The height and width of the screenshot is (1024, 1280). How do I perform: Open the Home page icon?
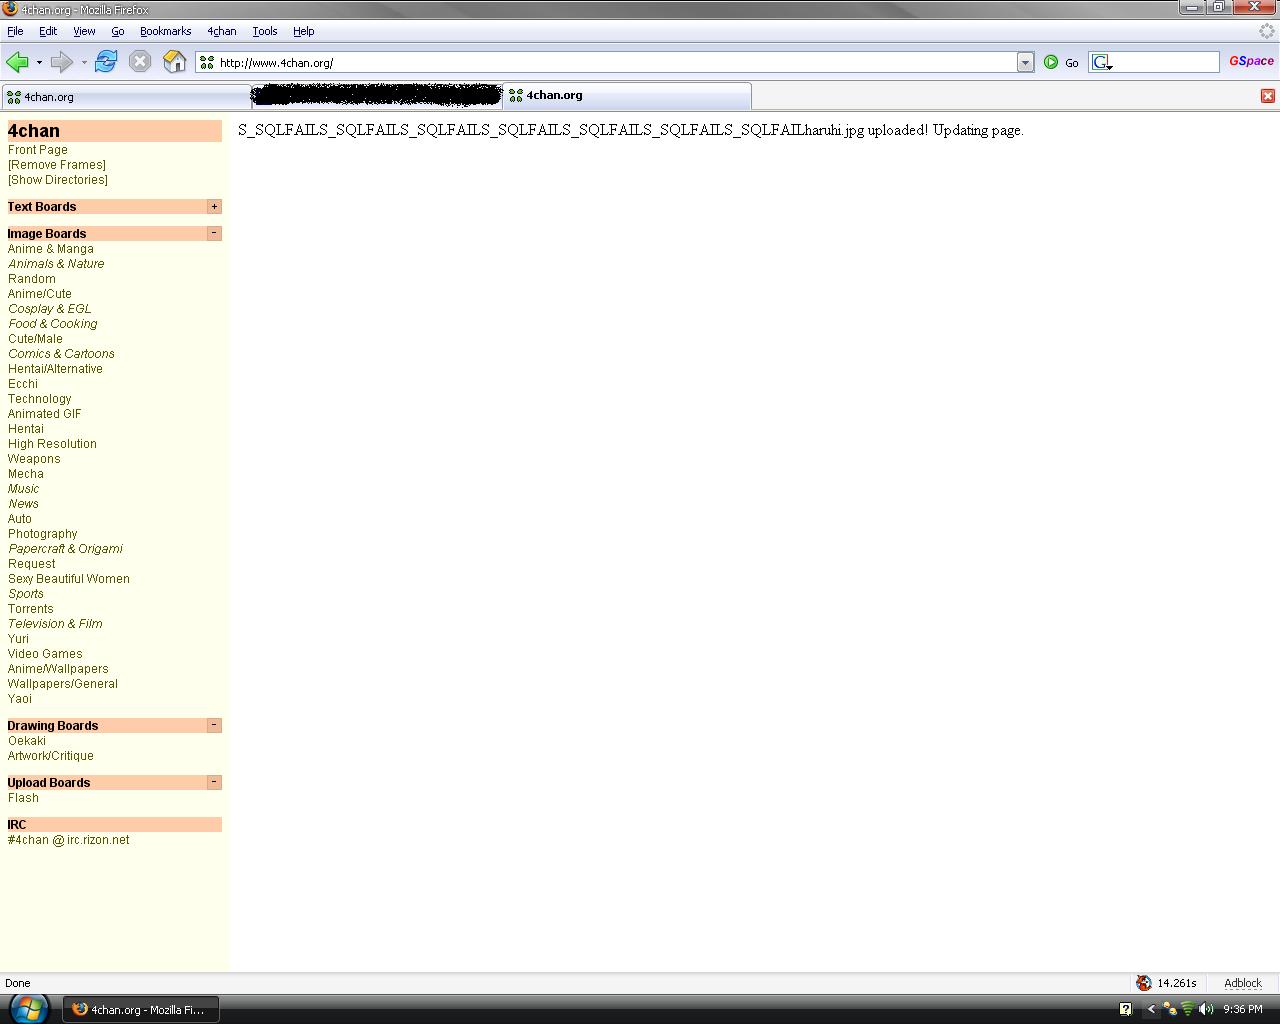coord(175,62)
